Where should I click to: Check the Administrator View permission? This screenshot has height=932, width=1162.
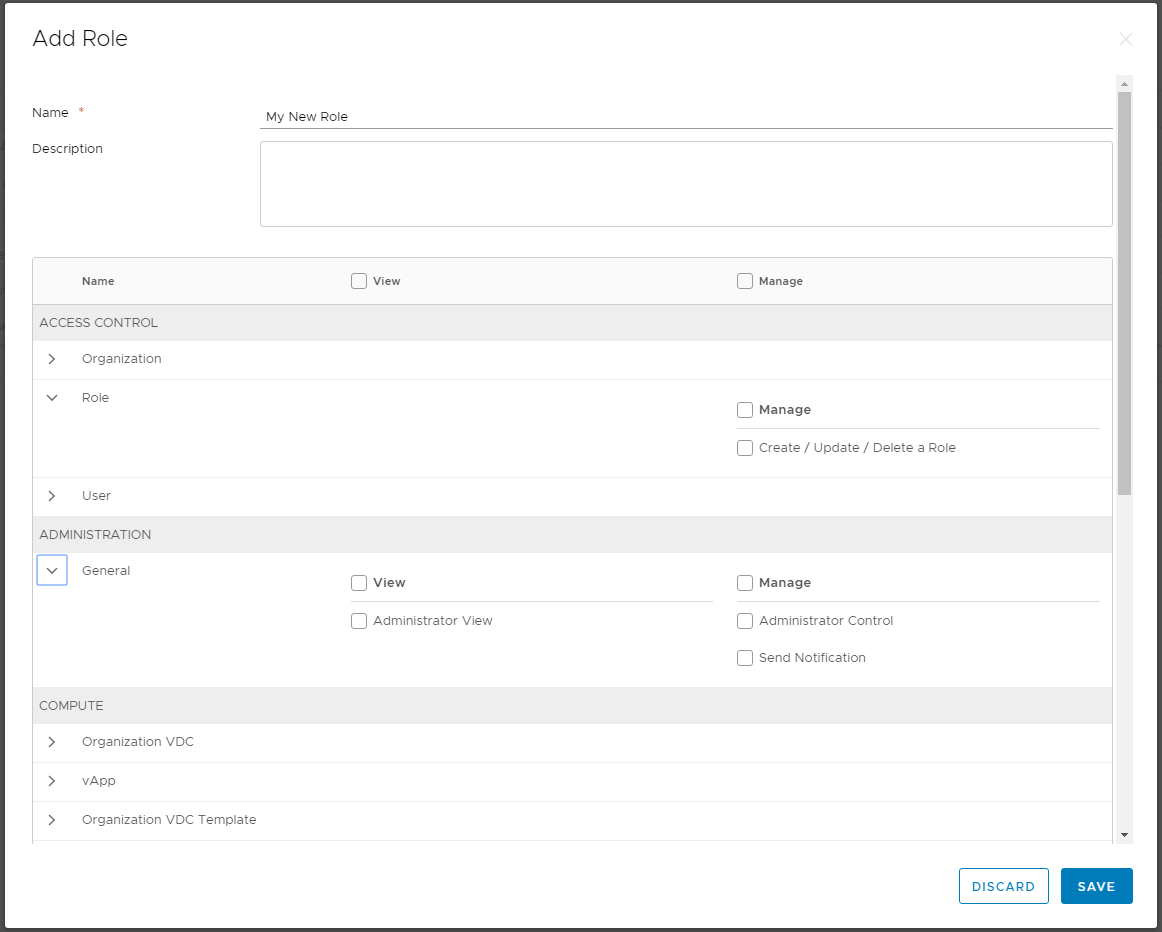point(359,620)
